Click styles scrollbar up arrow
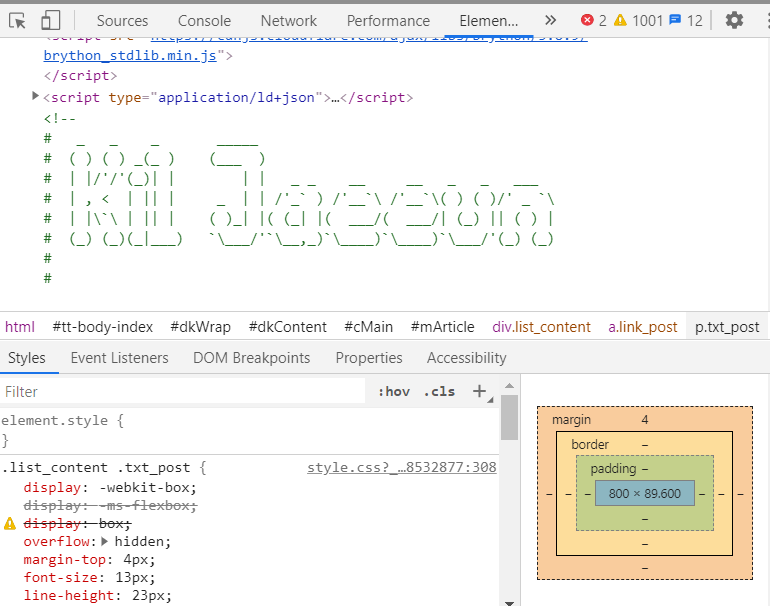This screenshot has width=770, height=606. tap(509, 386)
